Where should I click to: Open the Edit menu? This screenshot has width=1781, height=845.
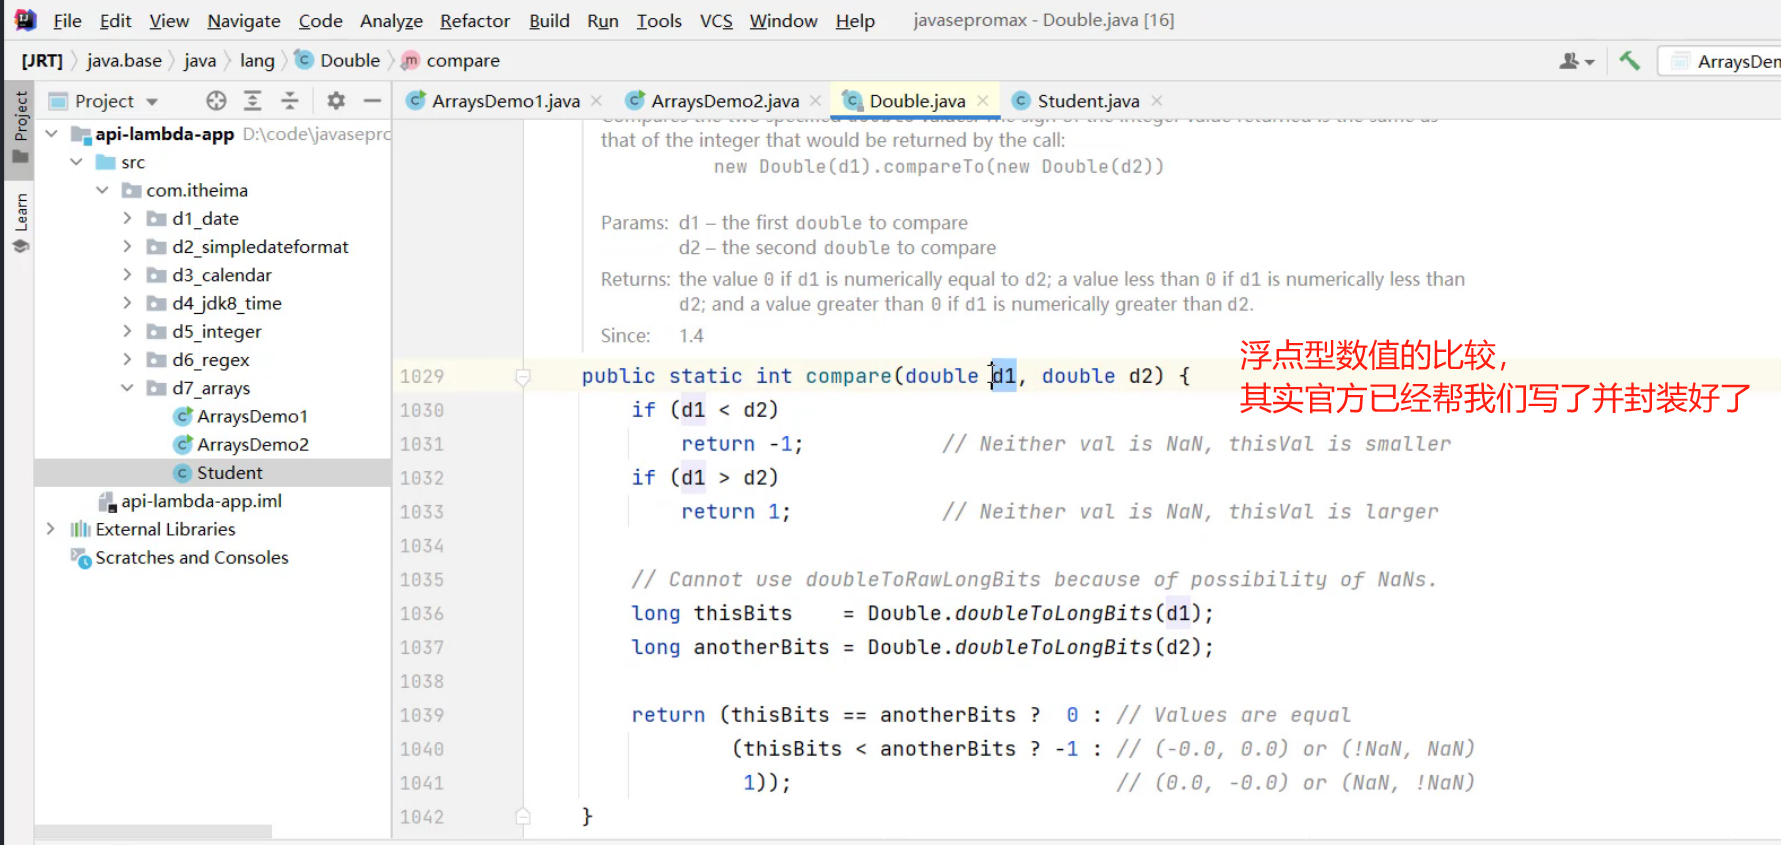pyautogui.click(x=115, y=20)
